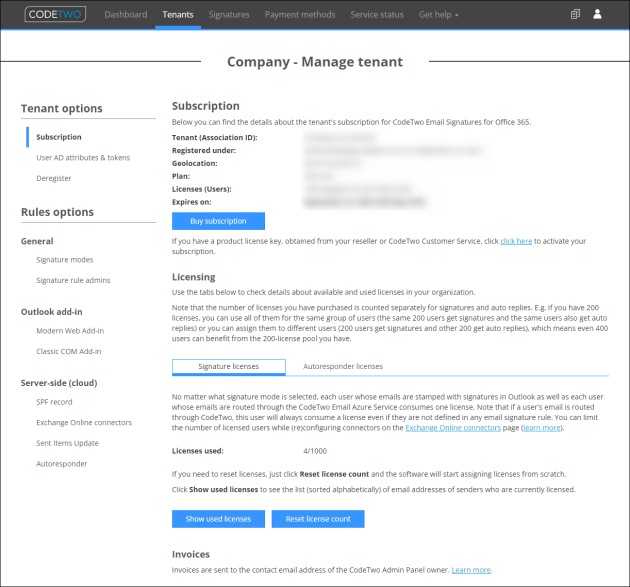Click the Server-side (cloud) group heading

click(59, 383)
